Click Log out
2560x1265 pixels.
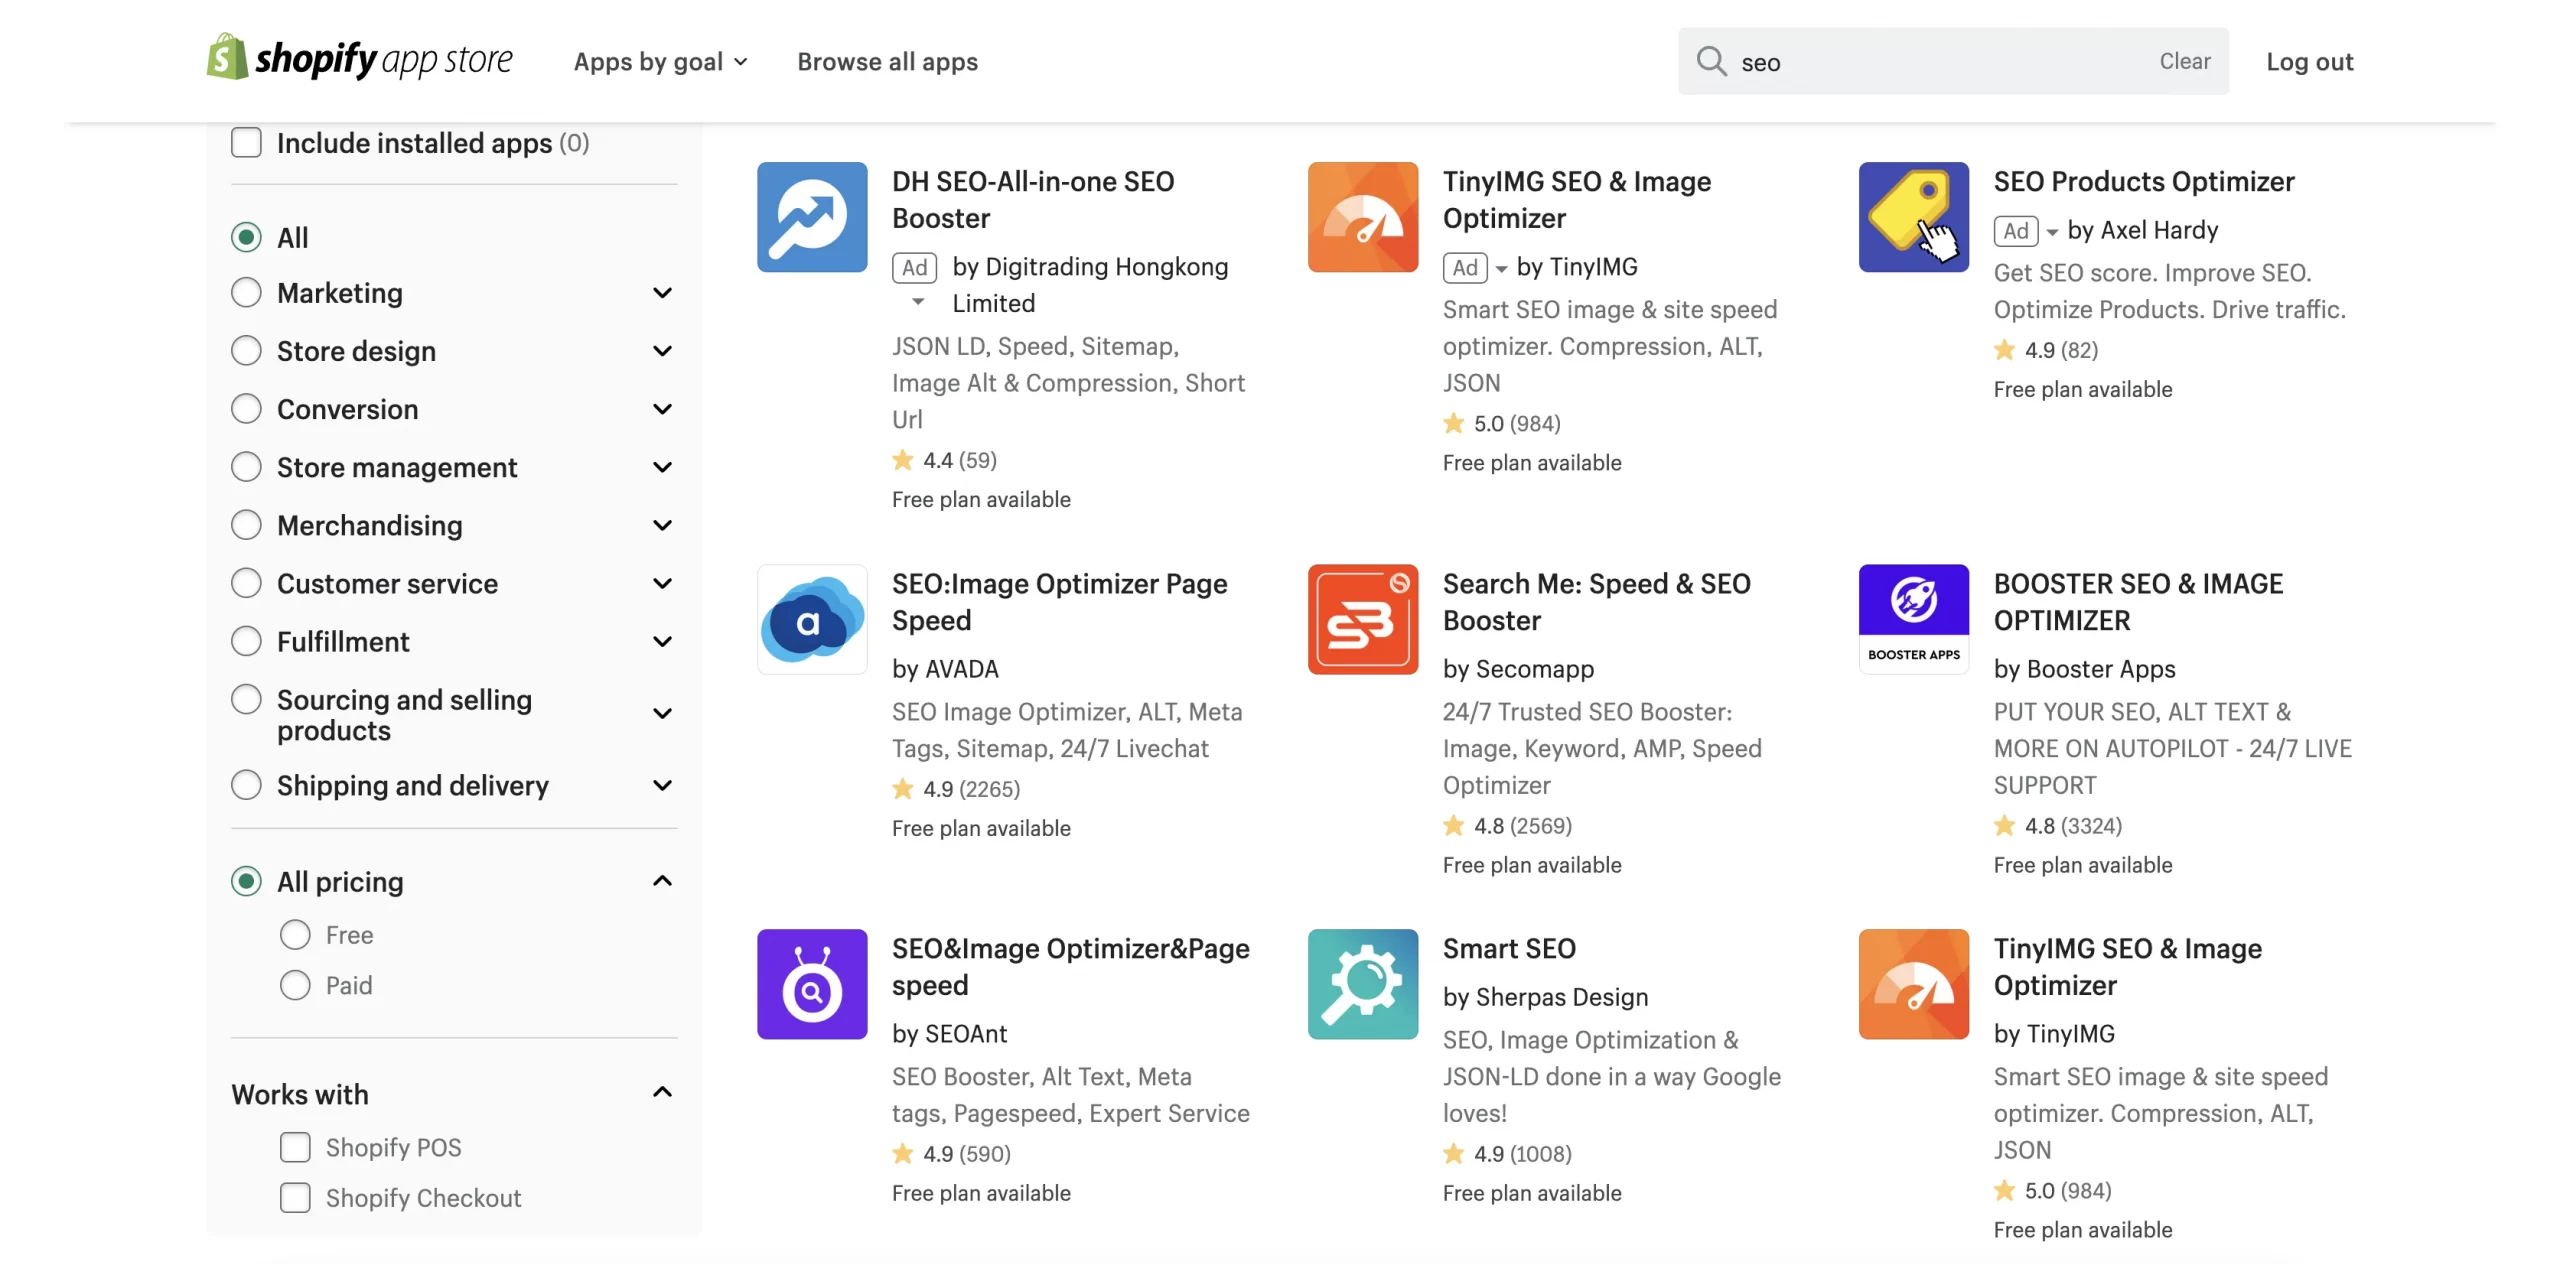(x=2309, y=61)
